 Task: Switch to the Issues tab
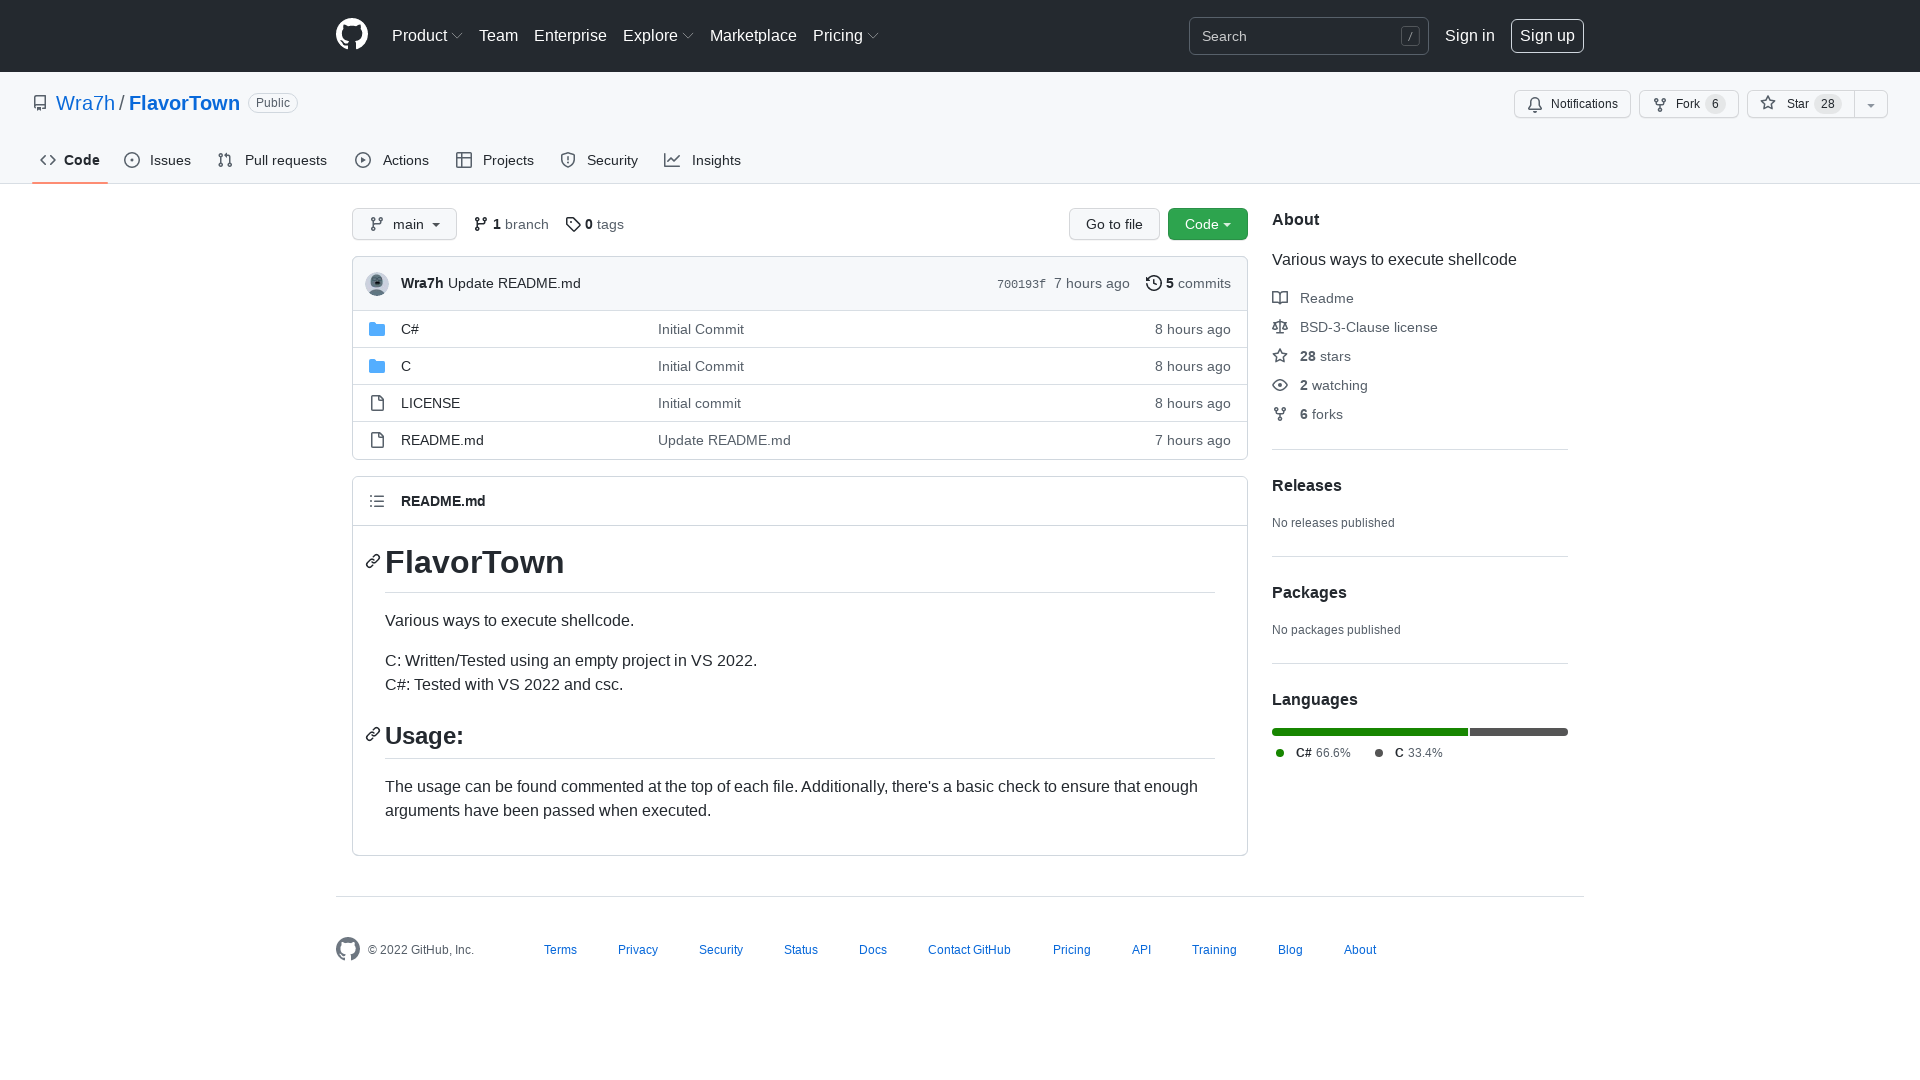[x=158, y=160]
